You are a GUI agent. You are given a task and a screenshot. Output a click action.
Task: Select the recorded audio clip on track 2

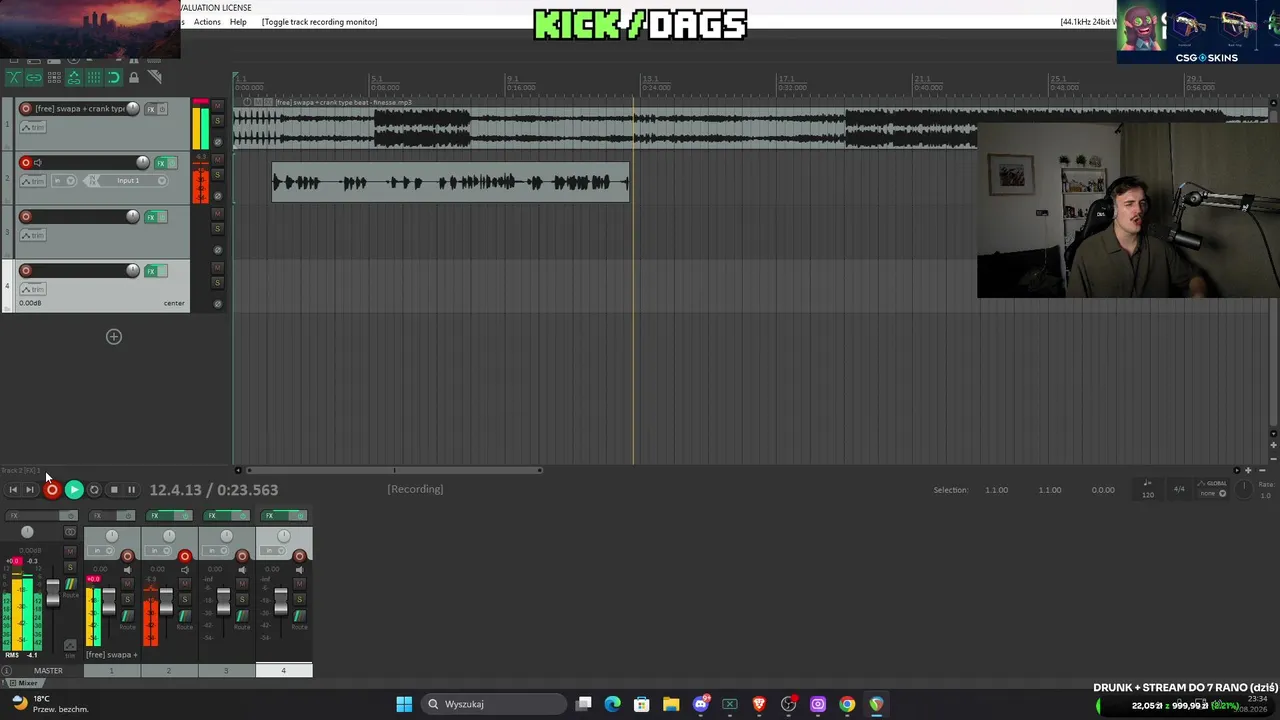click(450, 182)
